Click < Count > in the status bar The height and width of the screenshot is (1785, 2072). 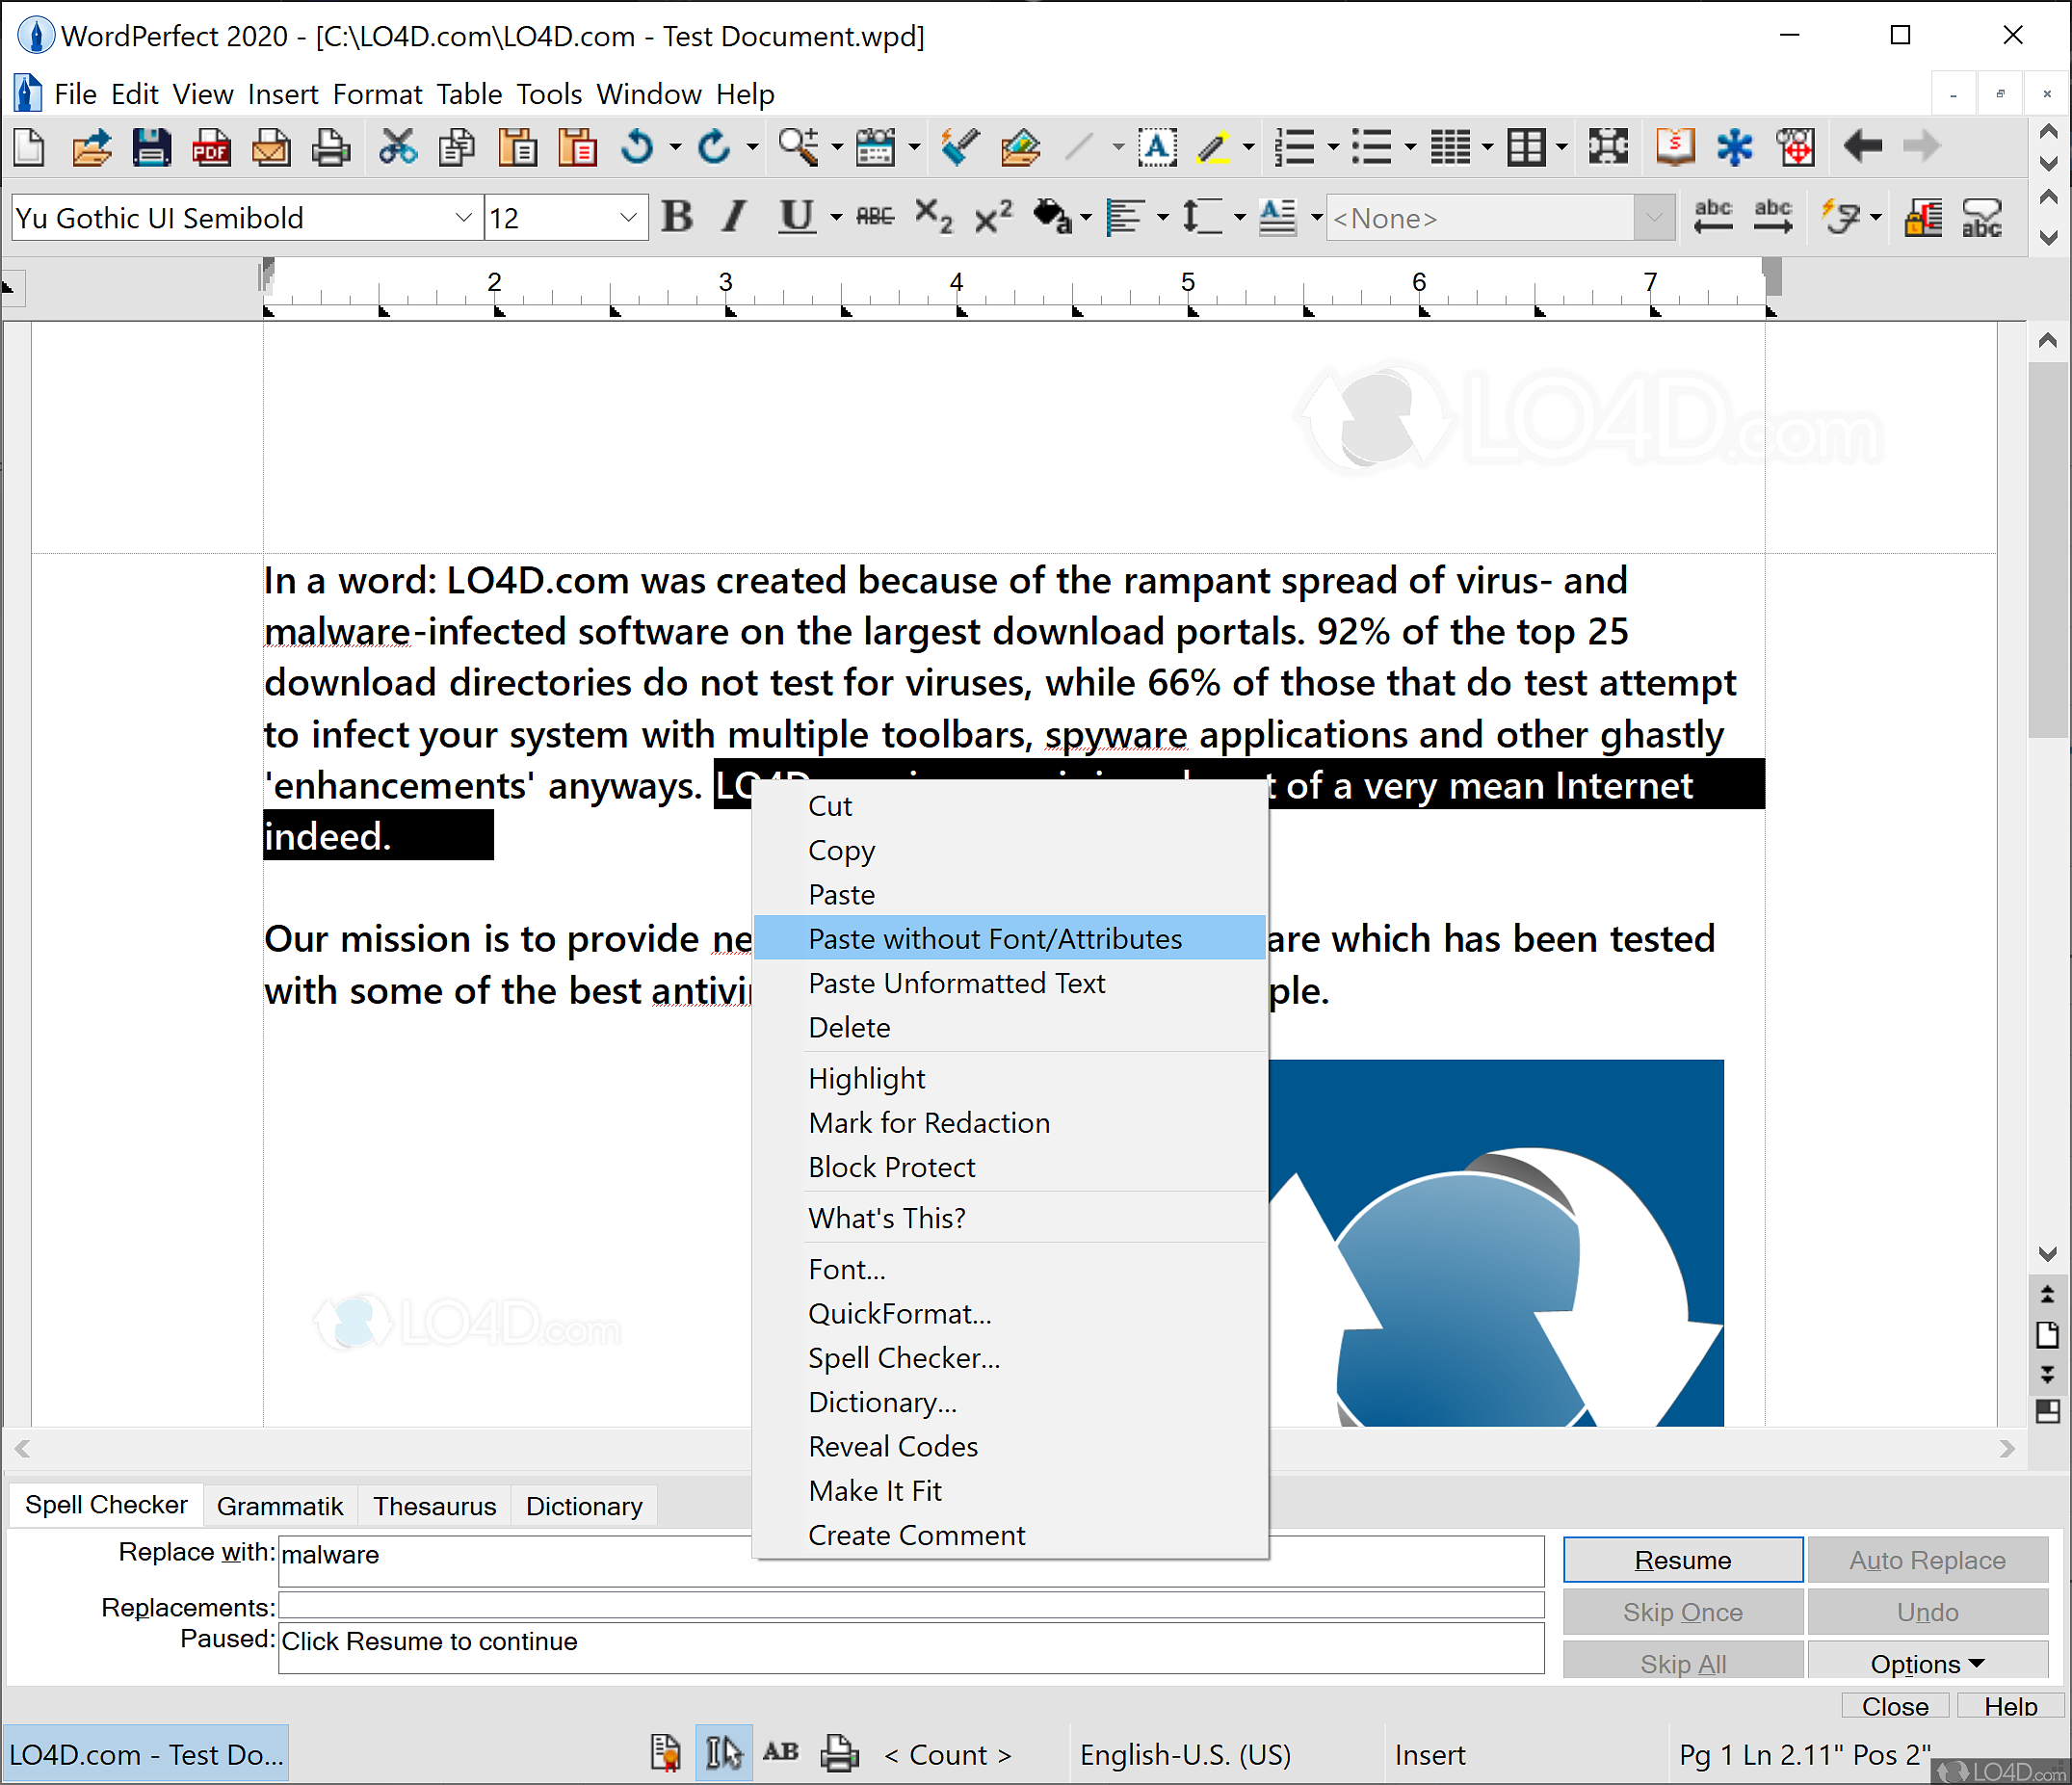947,1755
